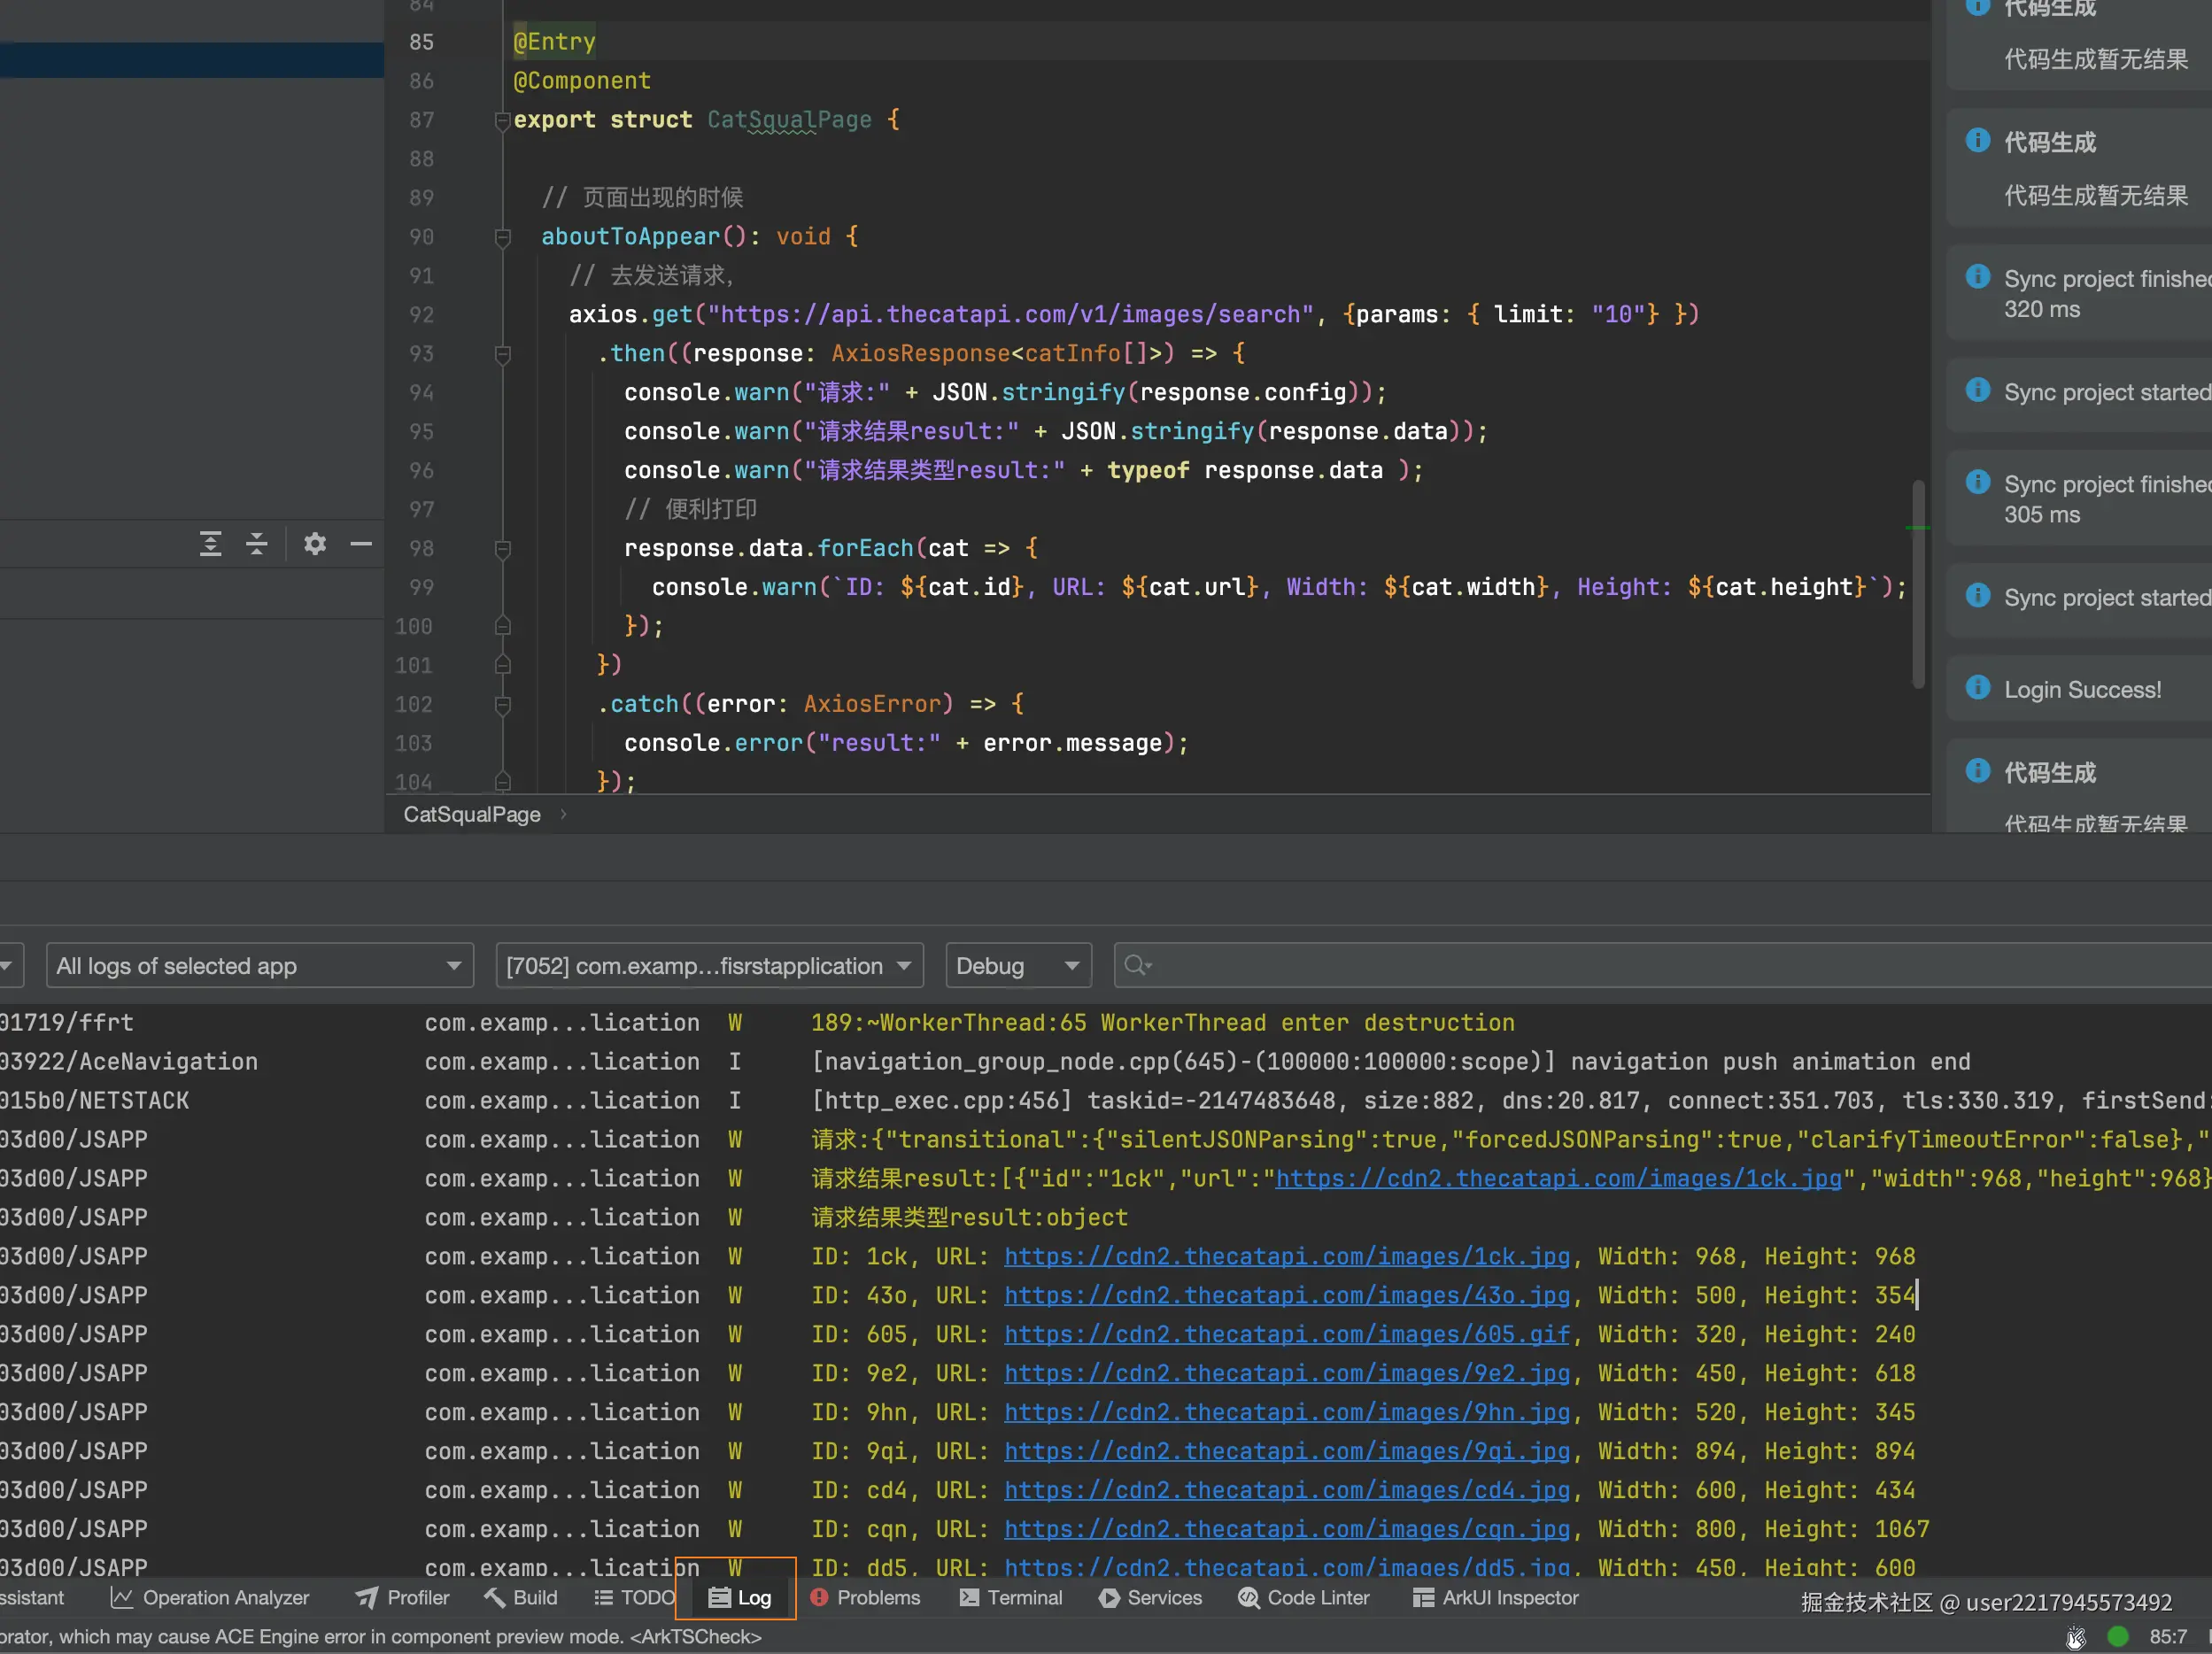Toggle fold marker on line 98 forEach
Screen dimensions: 2212x1654
(503, 549)
